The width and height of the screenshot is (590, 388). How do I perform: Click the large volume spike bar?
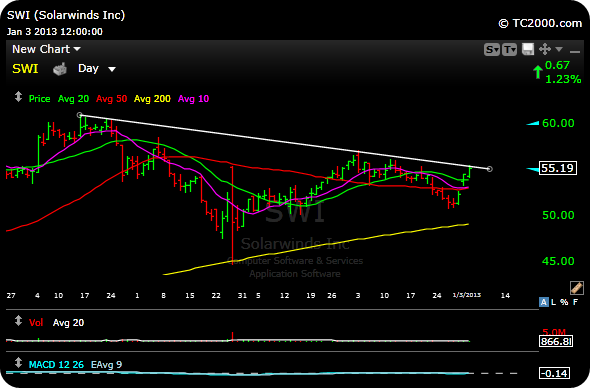pos(233,336)
